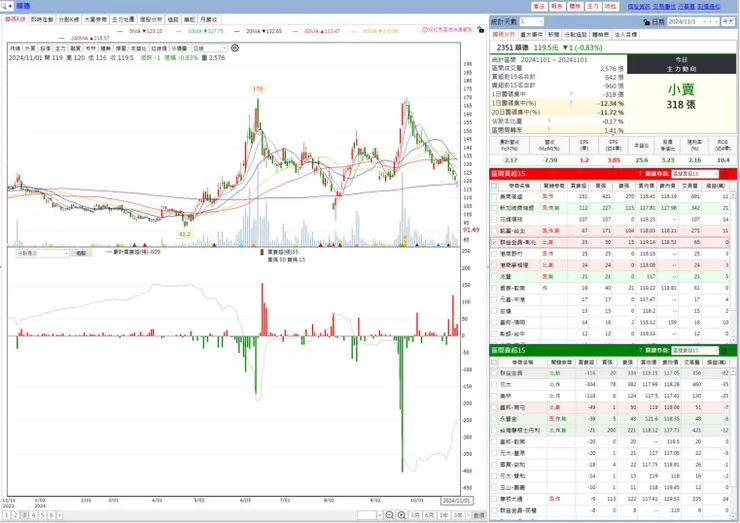Toggle the lock icon beside 日期
740x523 pixels.
[x=647, y=22]
